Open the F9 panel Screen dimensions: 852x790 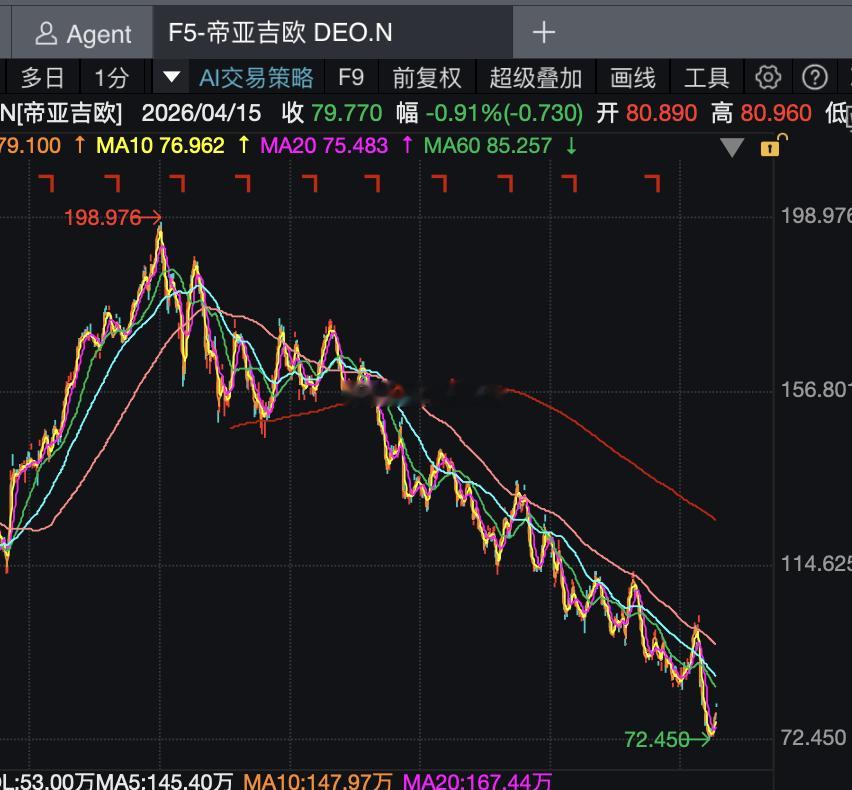[350, 78]
